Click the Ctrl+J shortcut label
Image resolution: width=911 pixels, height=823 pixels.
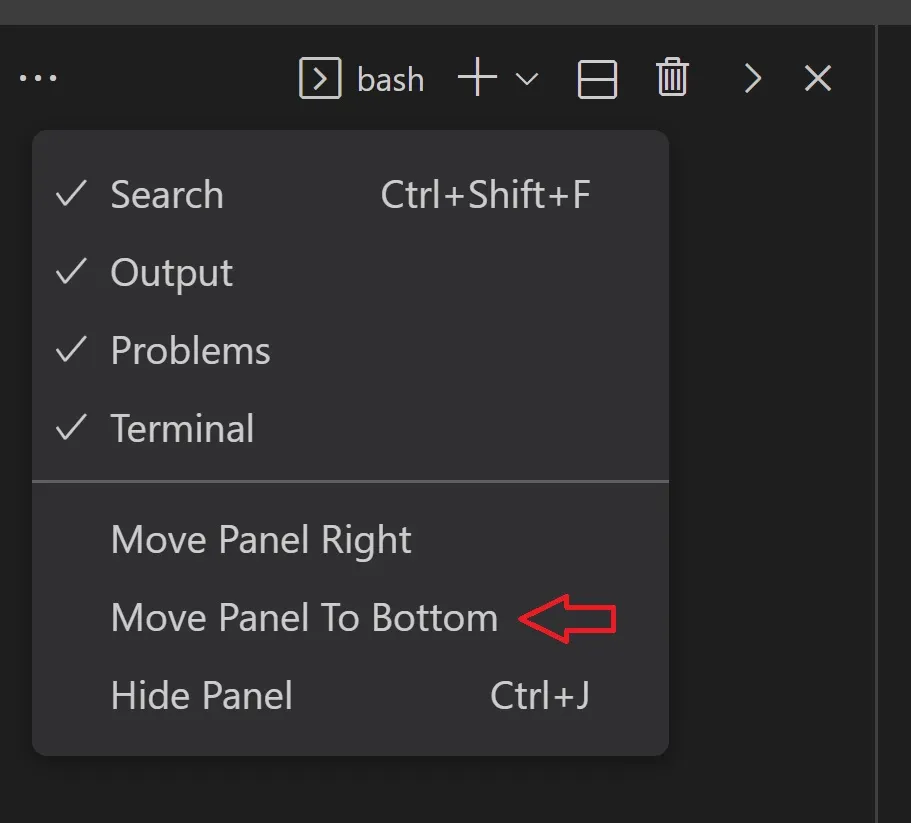(539, 696)
